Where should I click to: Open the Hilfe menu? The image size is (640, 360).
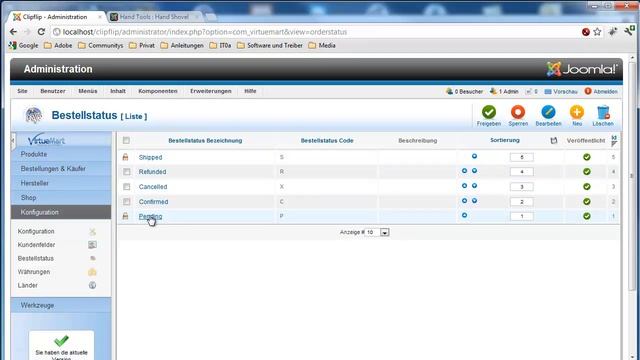pos(250,91)
